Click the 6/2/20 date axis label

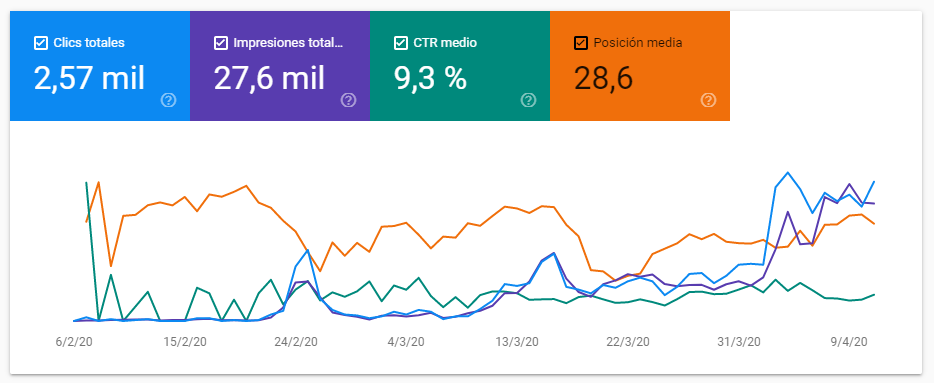[x=74, y=342]
